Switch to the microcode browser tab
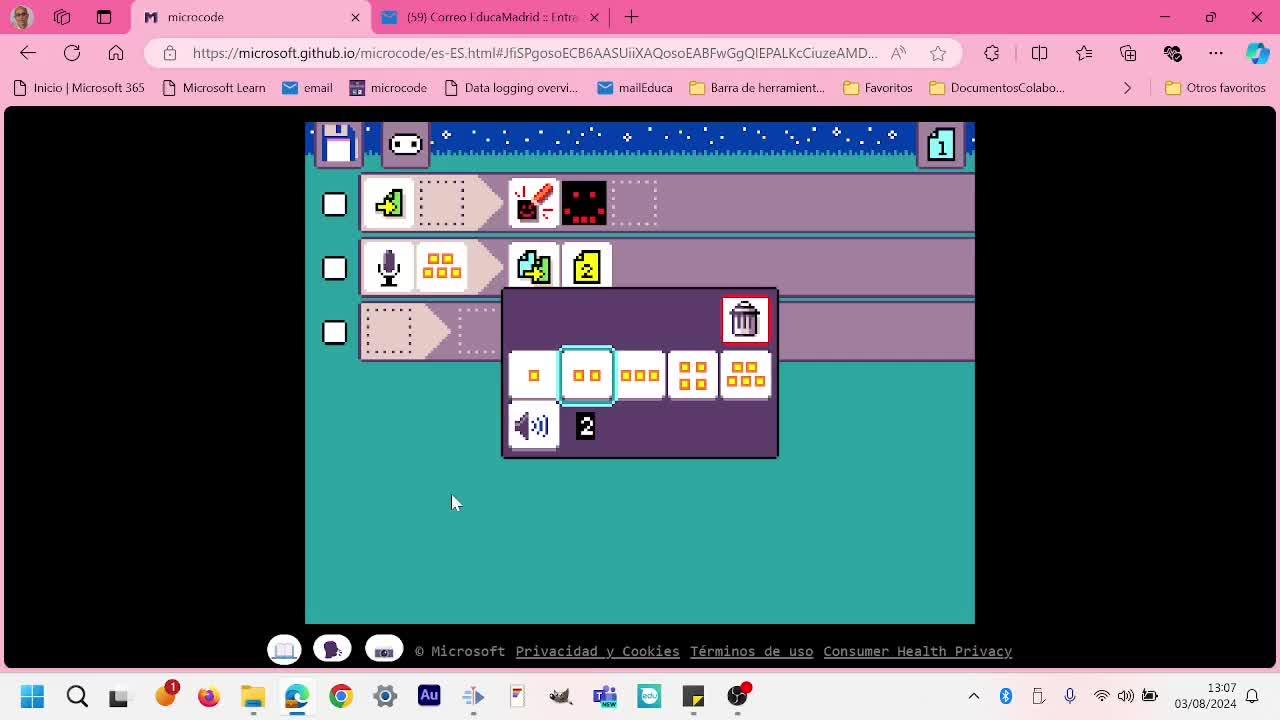This screenshot has height=720, width=1280. coord(251,17)
